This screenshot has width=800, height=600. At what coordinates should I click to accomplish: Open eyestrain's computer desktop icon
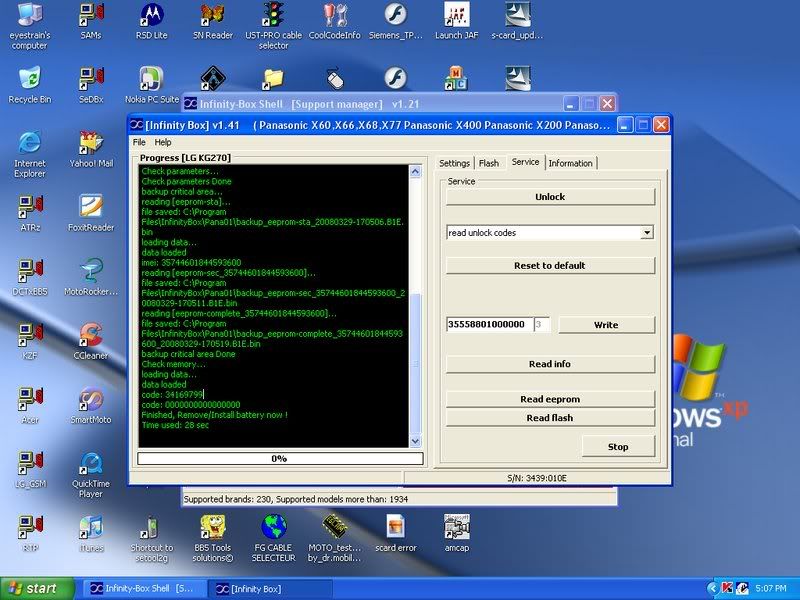pyautogui.click(x=30, y=26)
